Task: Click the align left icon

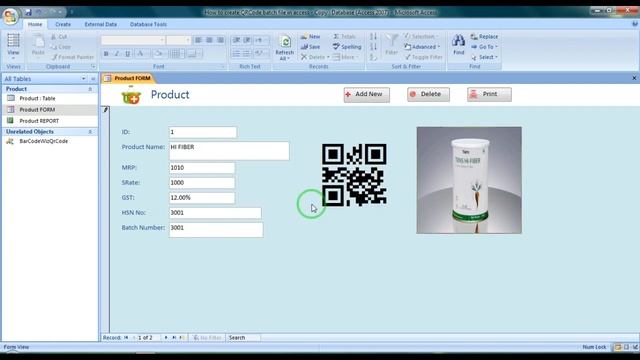Action: pyautogui.click(x=198, y=40)
